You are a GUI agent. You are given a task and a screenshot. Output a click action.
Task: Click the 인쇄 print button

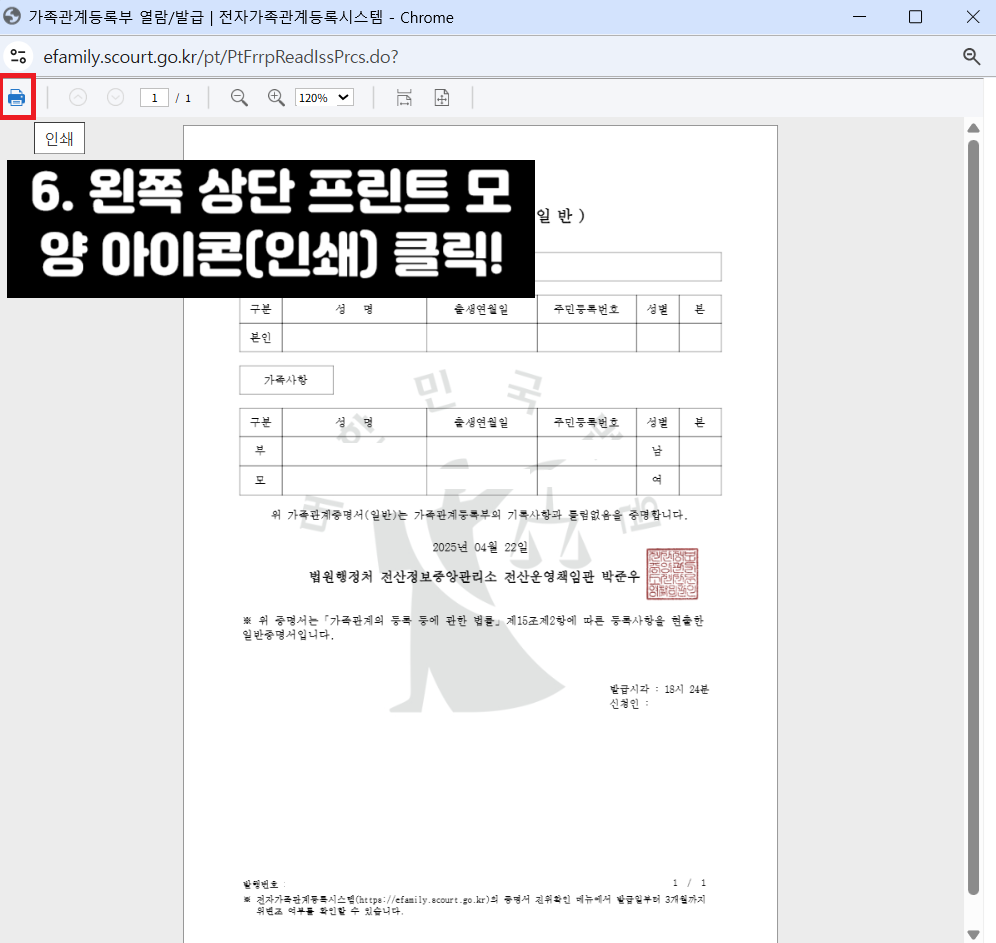click(x=58, y=138)
